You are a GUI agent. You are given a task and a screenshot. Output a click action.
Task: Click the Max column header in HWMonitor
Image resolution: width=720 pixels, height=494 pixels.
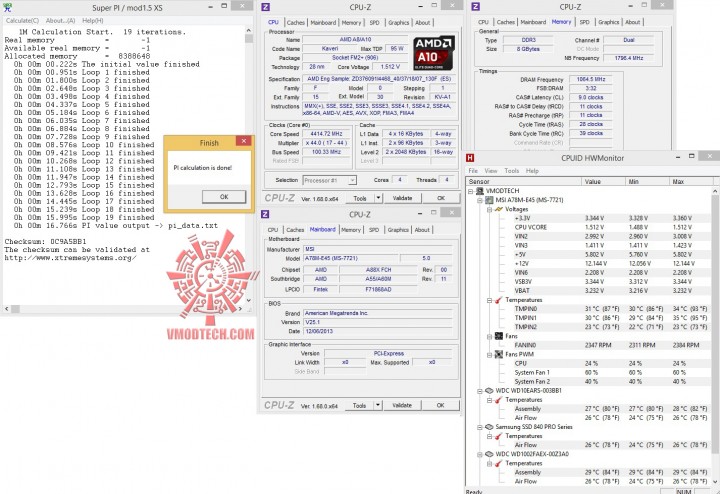pos(691,181)
